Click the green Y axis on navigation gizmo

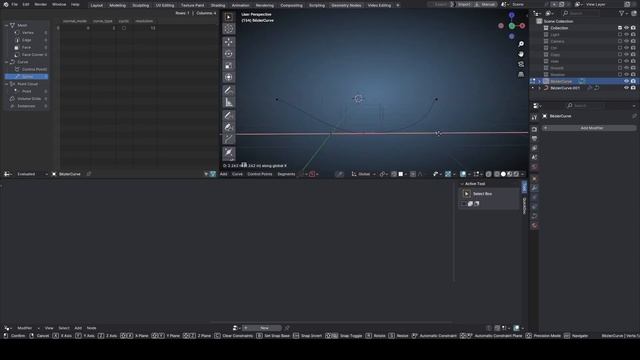click(x=511, y=26)
